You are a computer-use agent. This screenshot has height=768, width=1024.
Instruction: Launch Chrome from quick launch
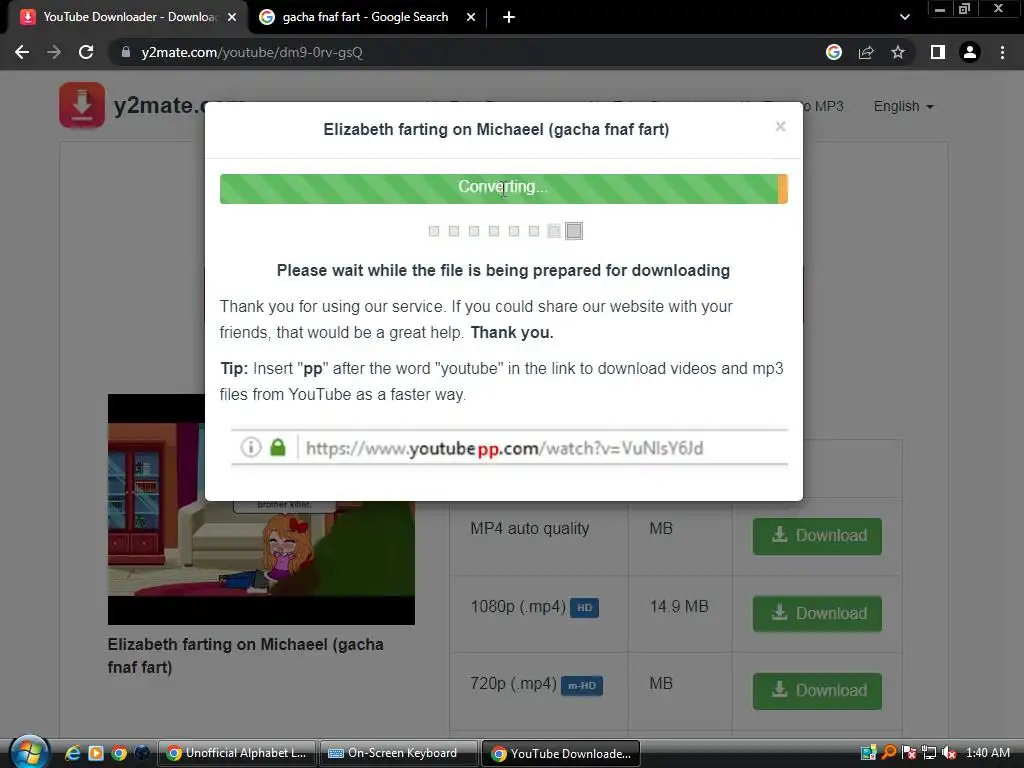(x=119, y=753)
